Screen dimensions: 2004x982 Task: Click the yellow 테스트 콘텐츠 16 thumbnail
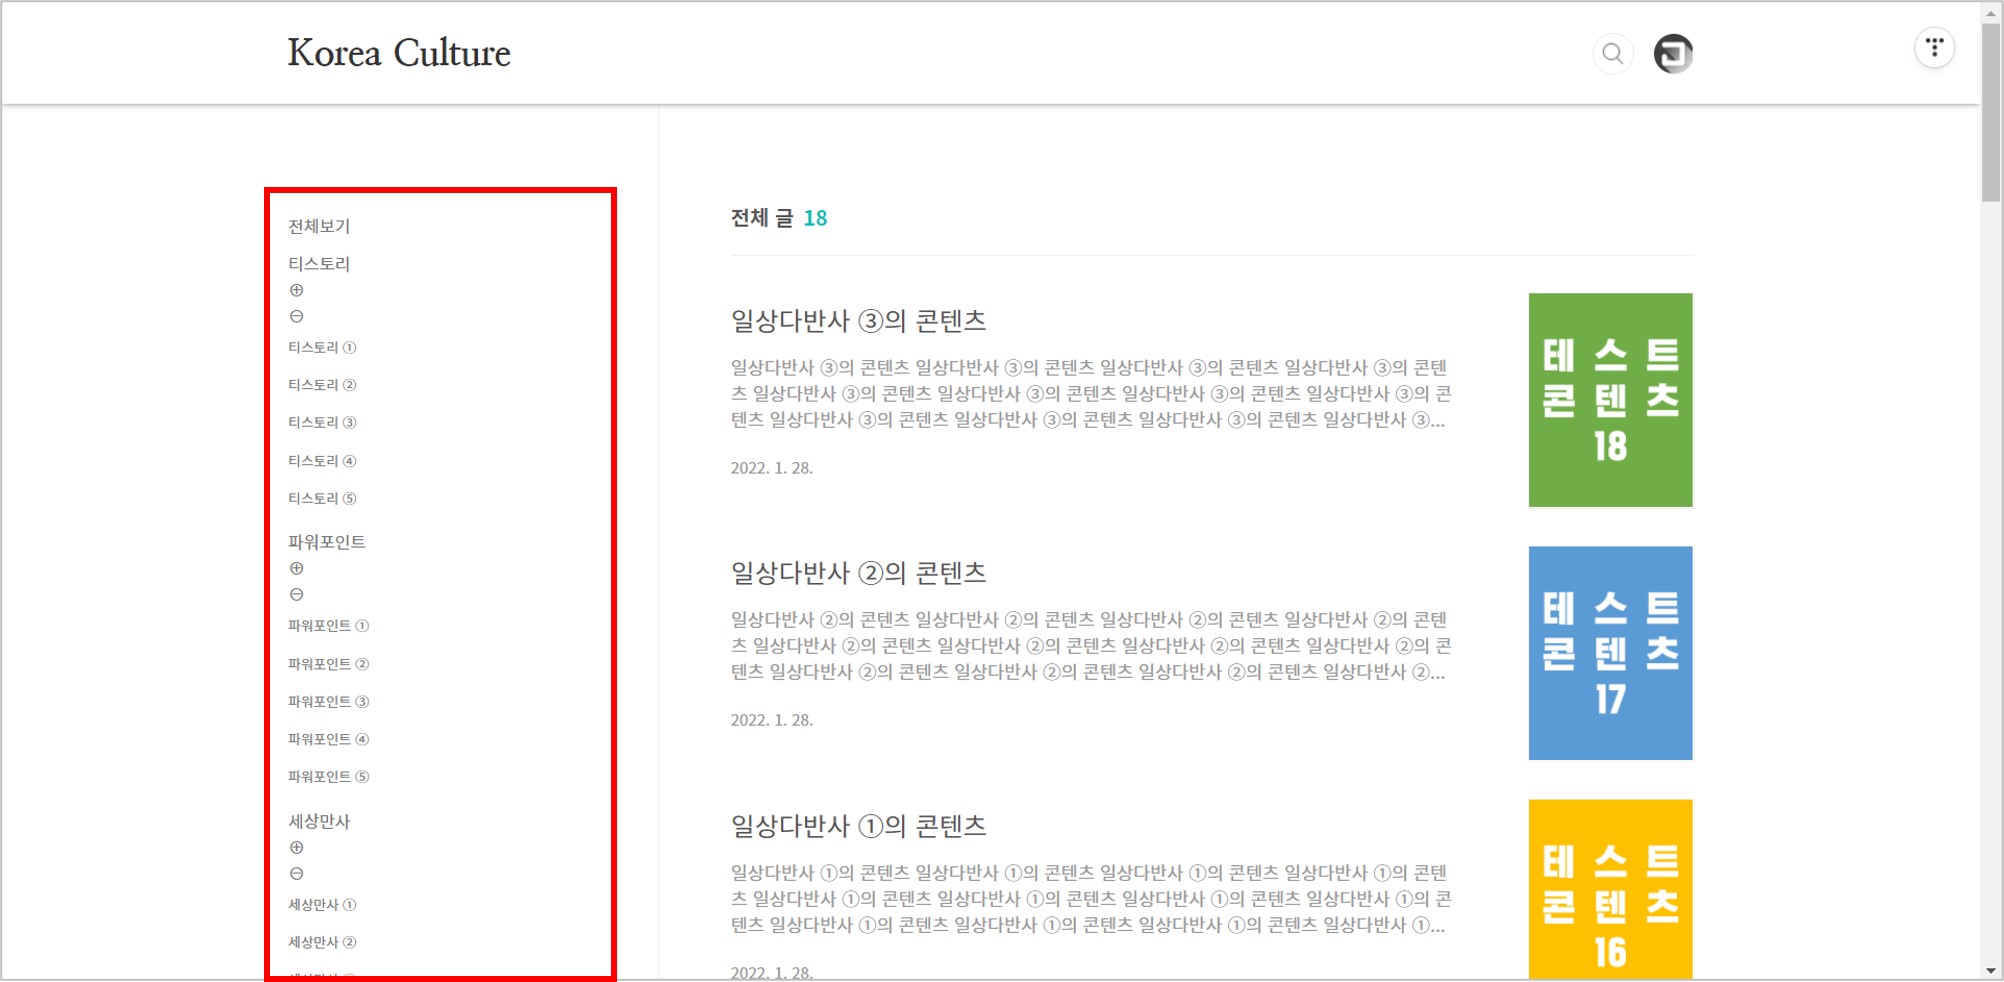[x=1610, y=889]
